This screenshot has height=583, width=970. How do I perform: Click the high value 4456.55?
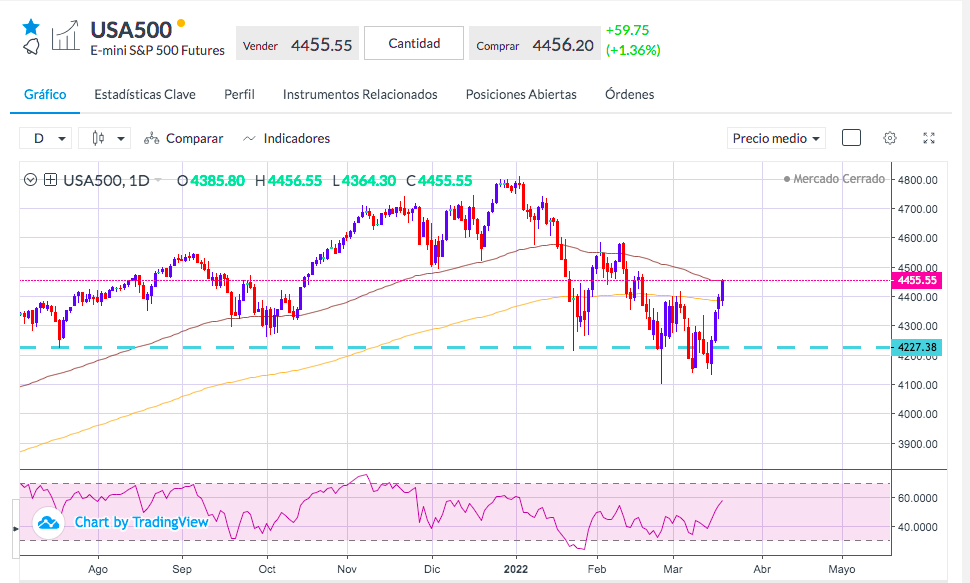(294, 181)
